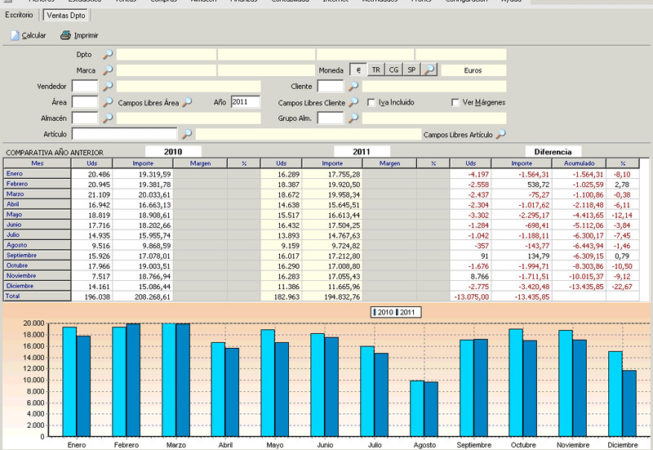Image resolution: width=653 pixels, height=450 pixels.
Task: Toggle the Ver Márgenes checkbox
Action: coord(455,102)
